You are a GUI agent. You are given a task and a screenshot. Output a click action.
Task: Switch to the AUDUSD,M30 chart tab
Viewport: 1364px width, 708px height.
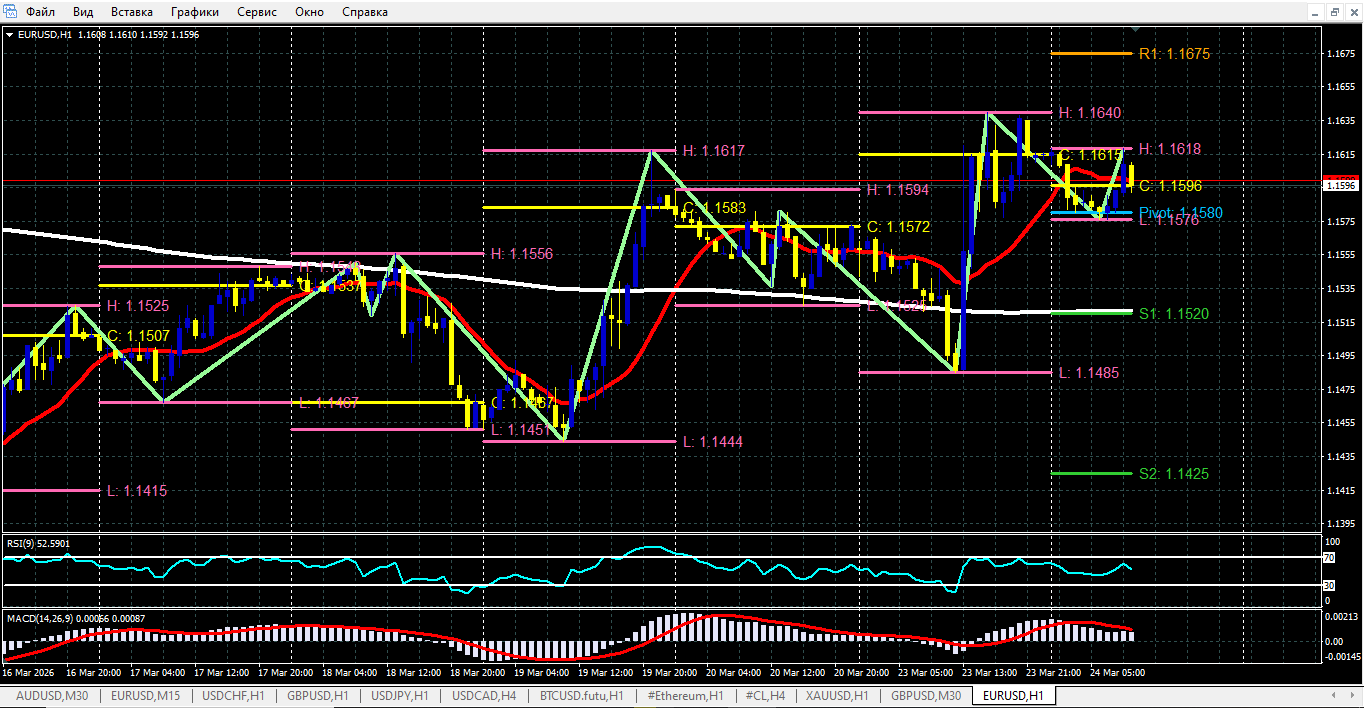pyautogui.click(x=52, y=695)
